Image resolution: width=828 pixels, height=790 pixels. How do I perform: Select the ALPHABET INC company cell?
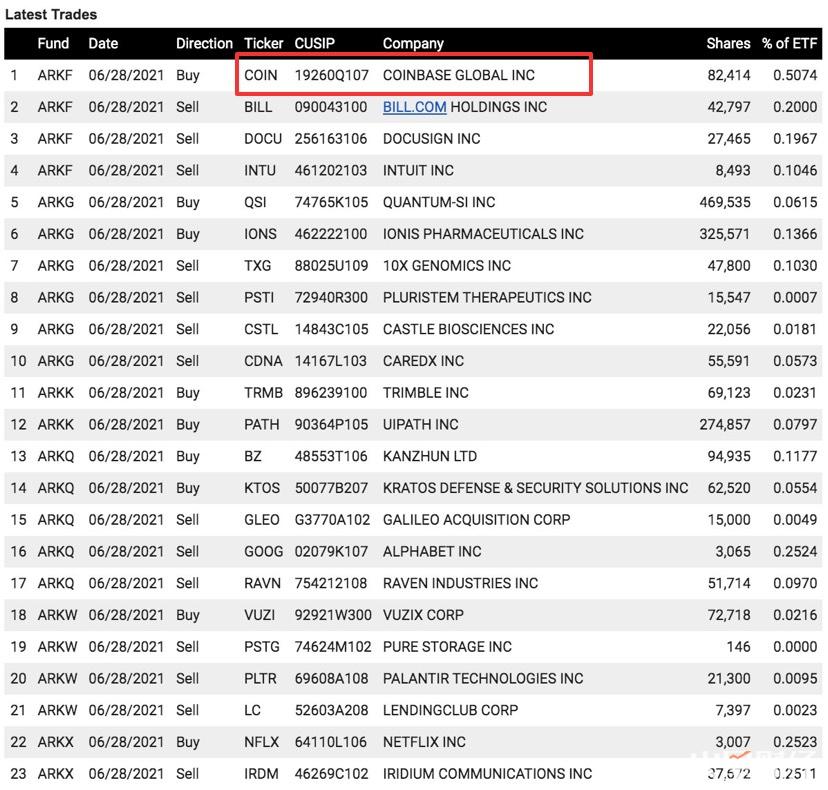(432, 552)
